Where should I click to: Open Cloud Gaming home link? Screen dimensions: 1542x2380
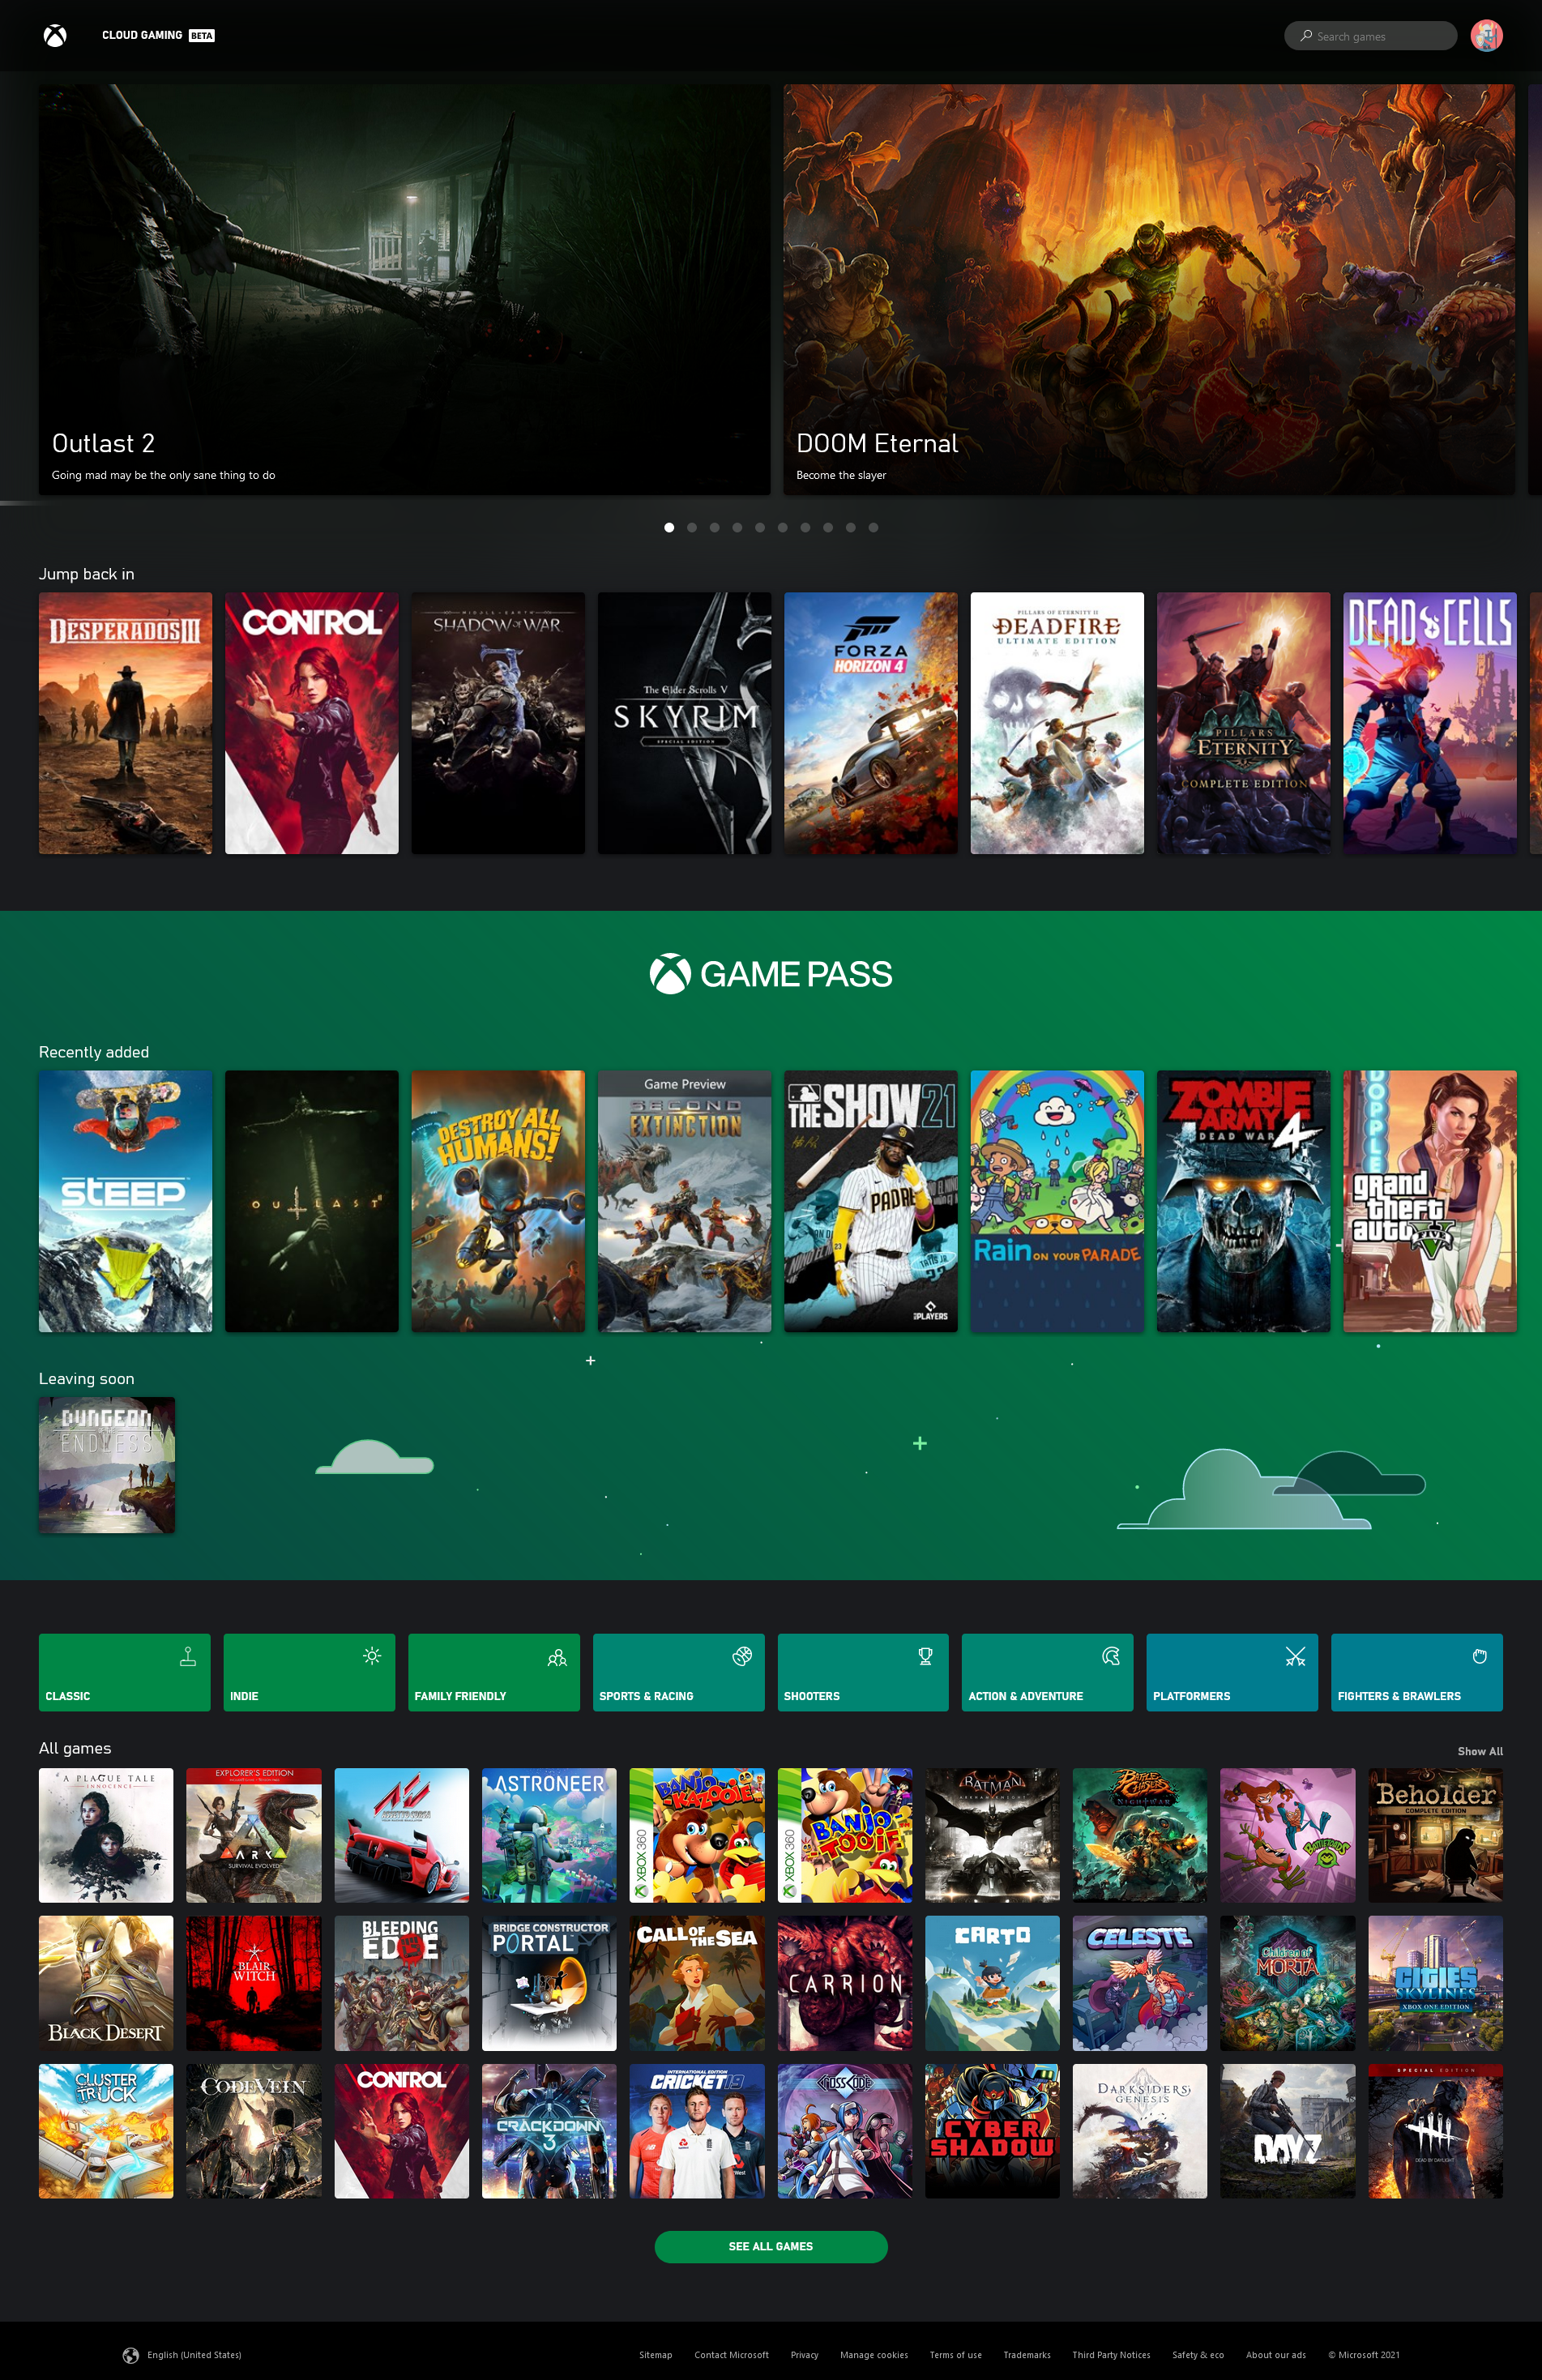(x=158, y=35)
